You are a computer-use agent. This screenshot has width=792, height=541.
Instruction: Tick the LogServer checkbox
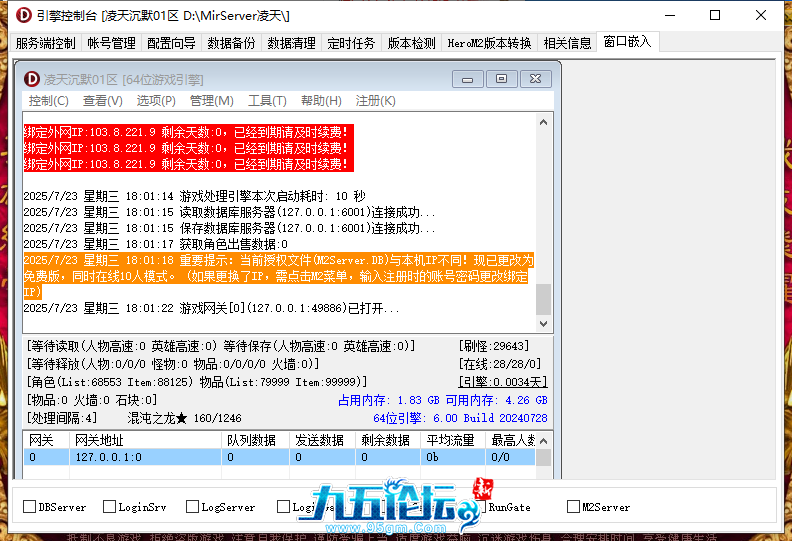click(x=192, y=506)
